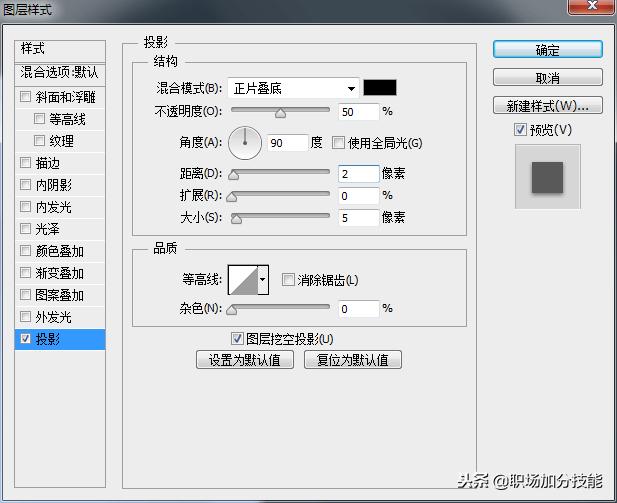Confirm with the 确定 button

pyautogui.click(x=547, y=50)
